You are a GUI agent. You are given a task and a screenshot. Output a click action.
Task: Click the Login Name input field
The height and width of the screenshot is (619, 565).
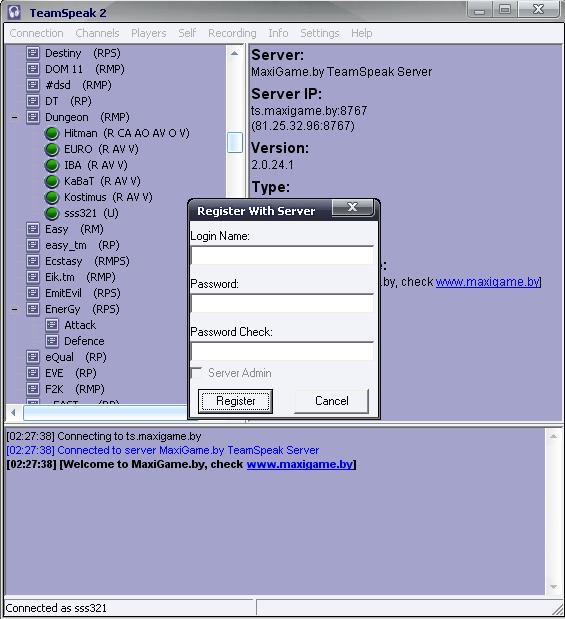pyautogui.click(x=282, y=255)
